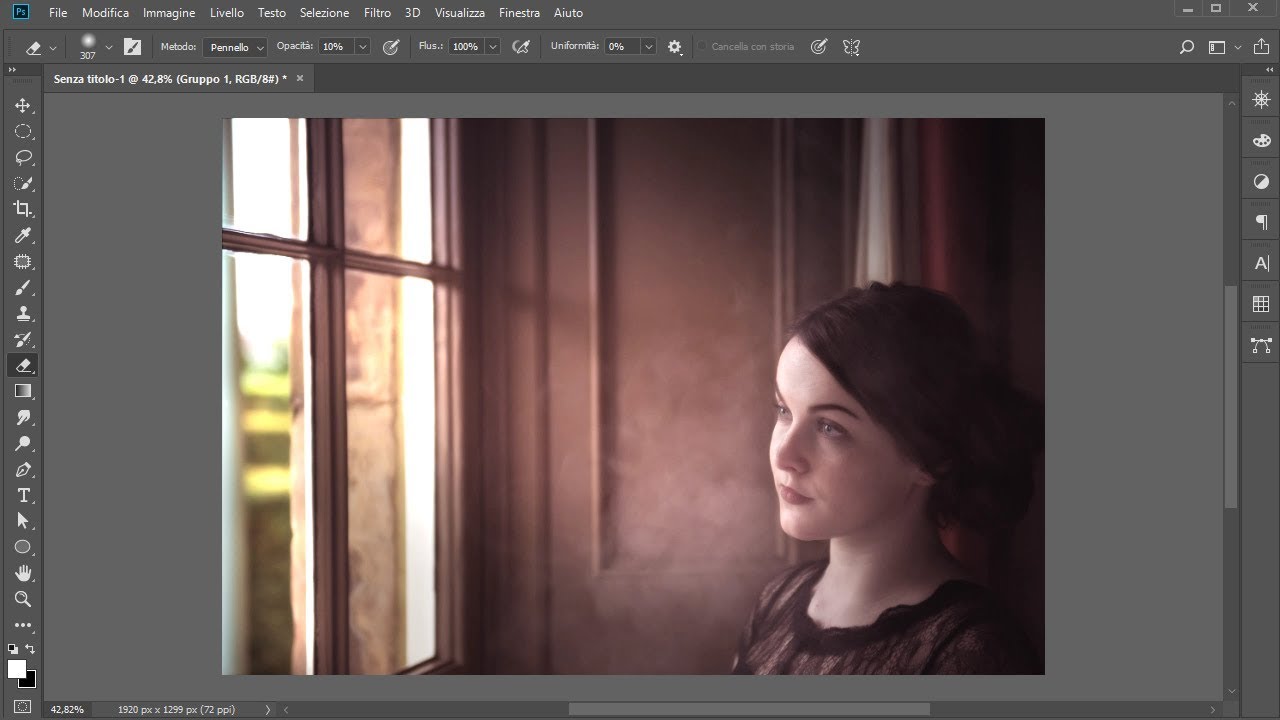Select the Path Selection tool
This screenshot has width=1280, height=720.
[x=23, y=521]
